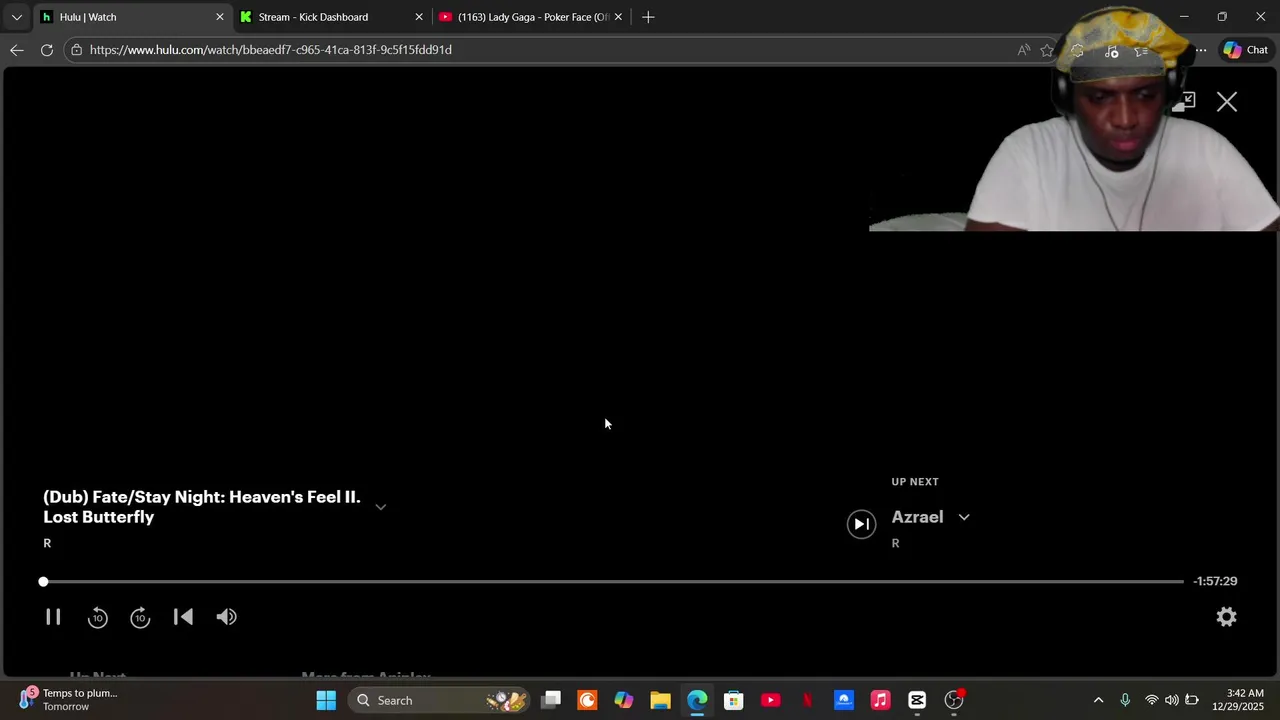Close the Hulu video player X
The height and width of the screenshot is (720, 1280).
click(1227, 102)
